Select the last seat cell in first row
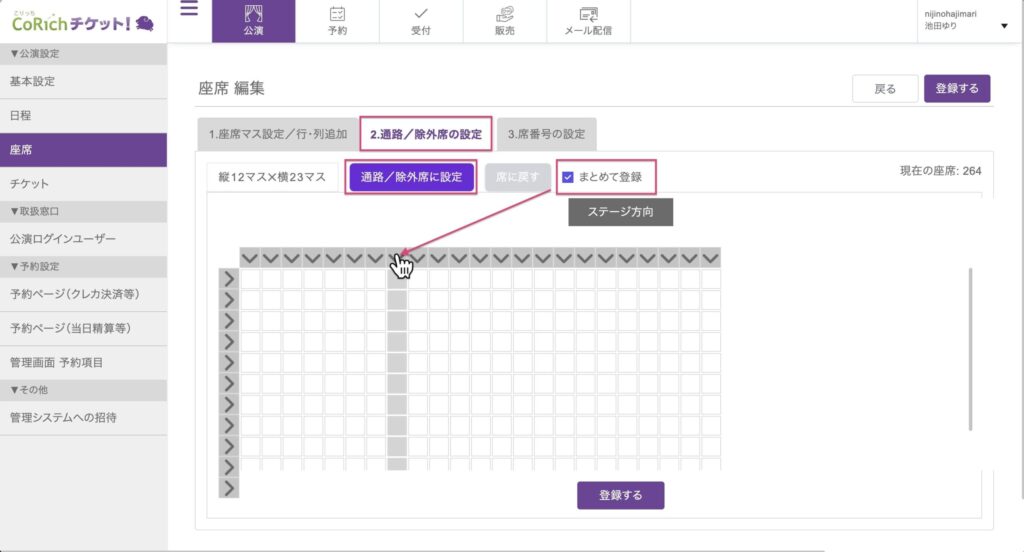Viewport: 1024px width, 552px height. pos(710,279)
